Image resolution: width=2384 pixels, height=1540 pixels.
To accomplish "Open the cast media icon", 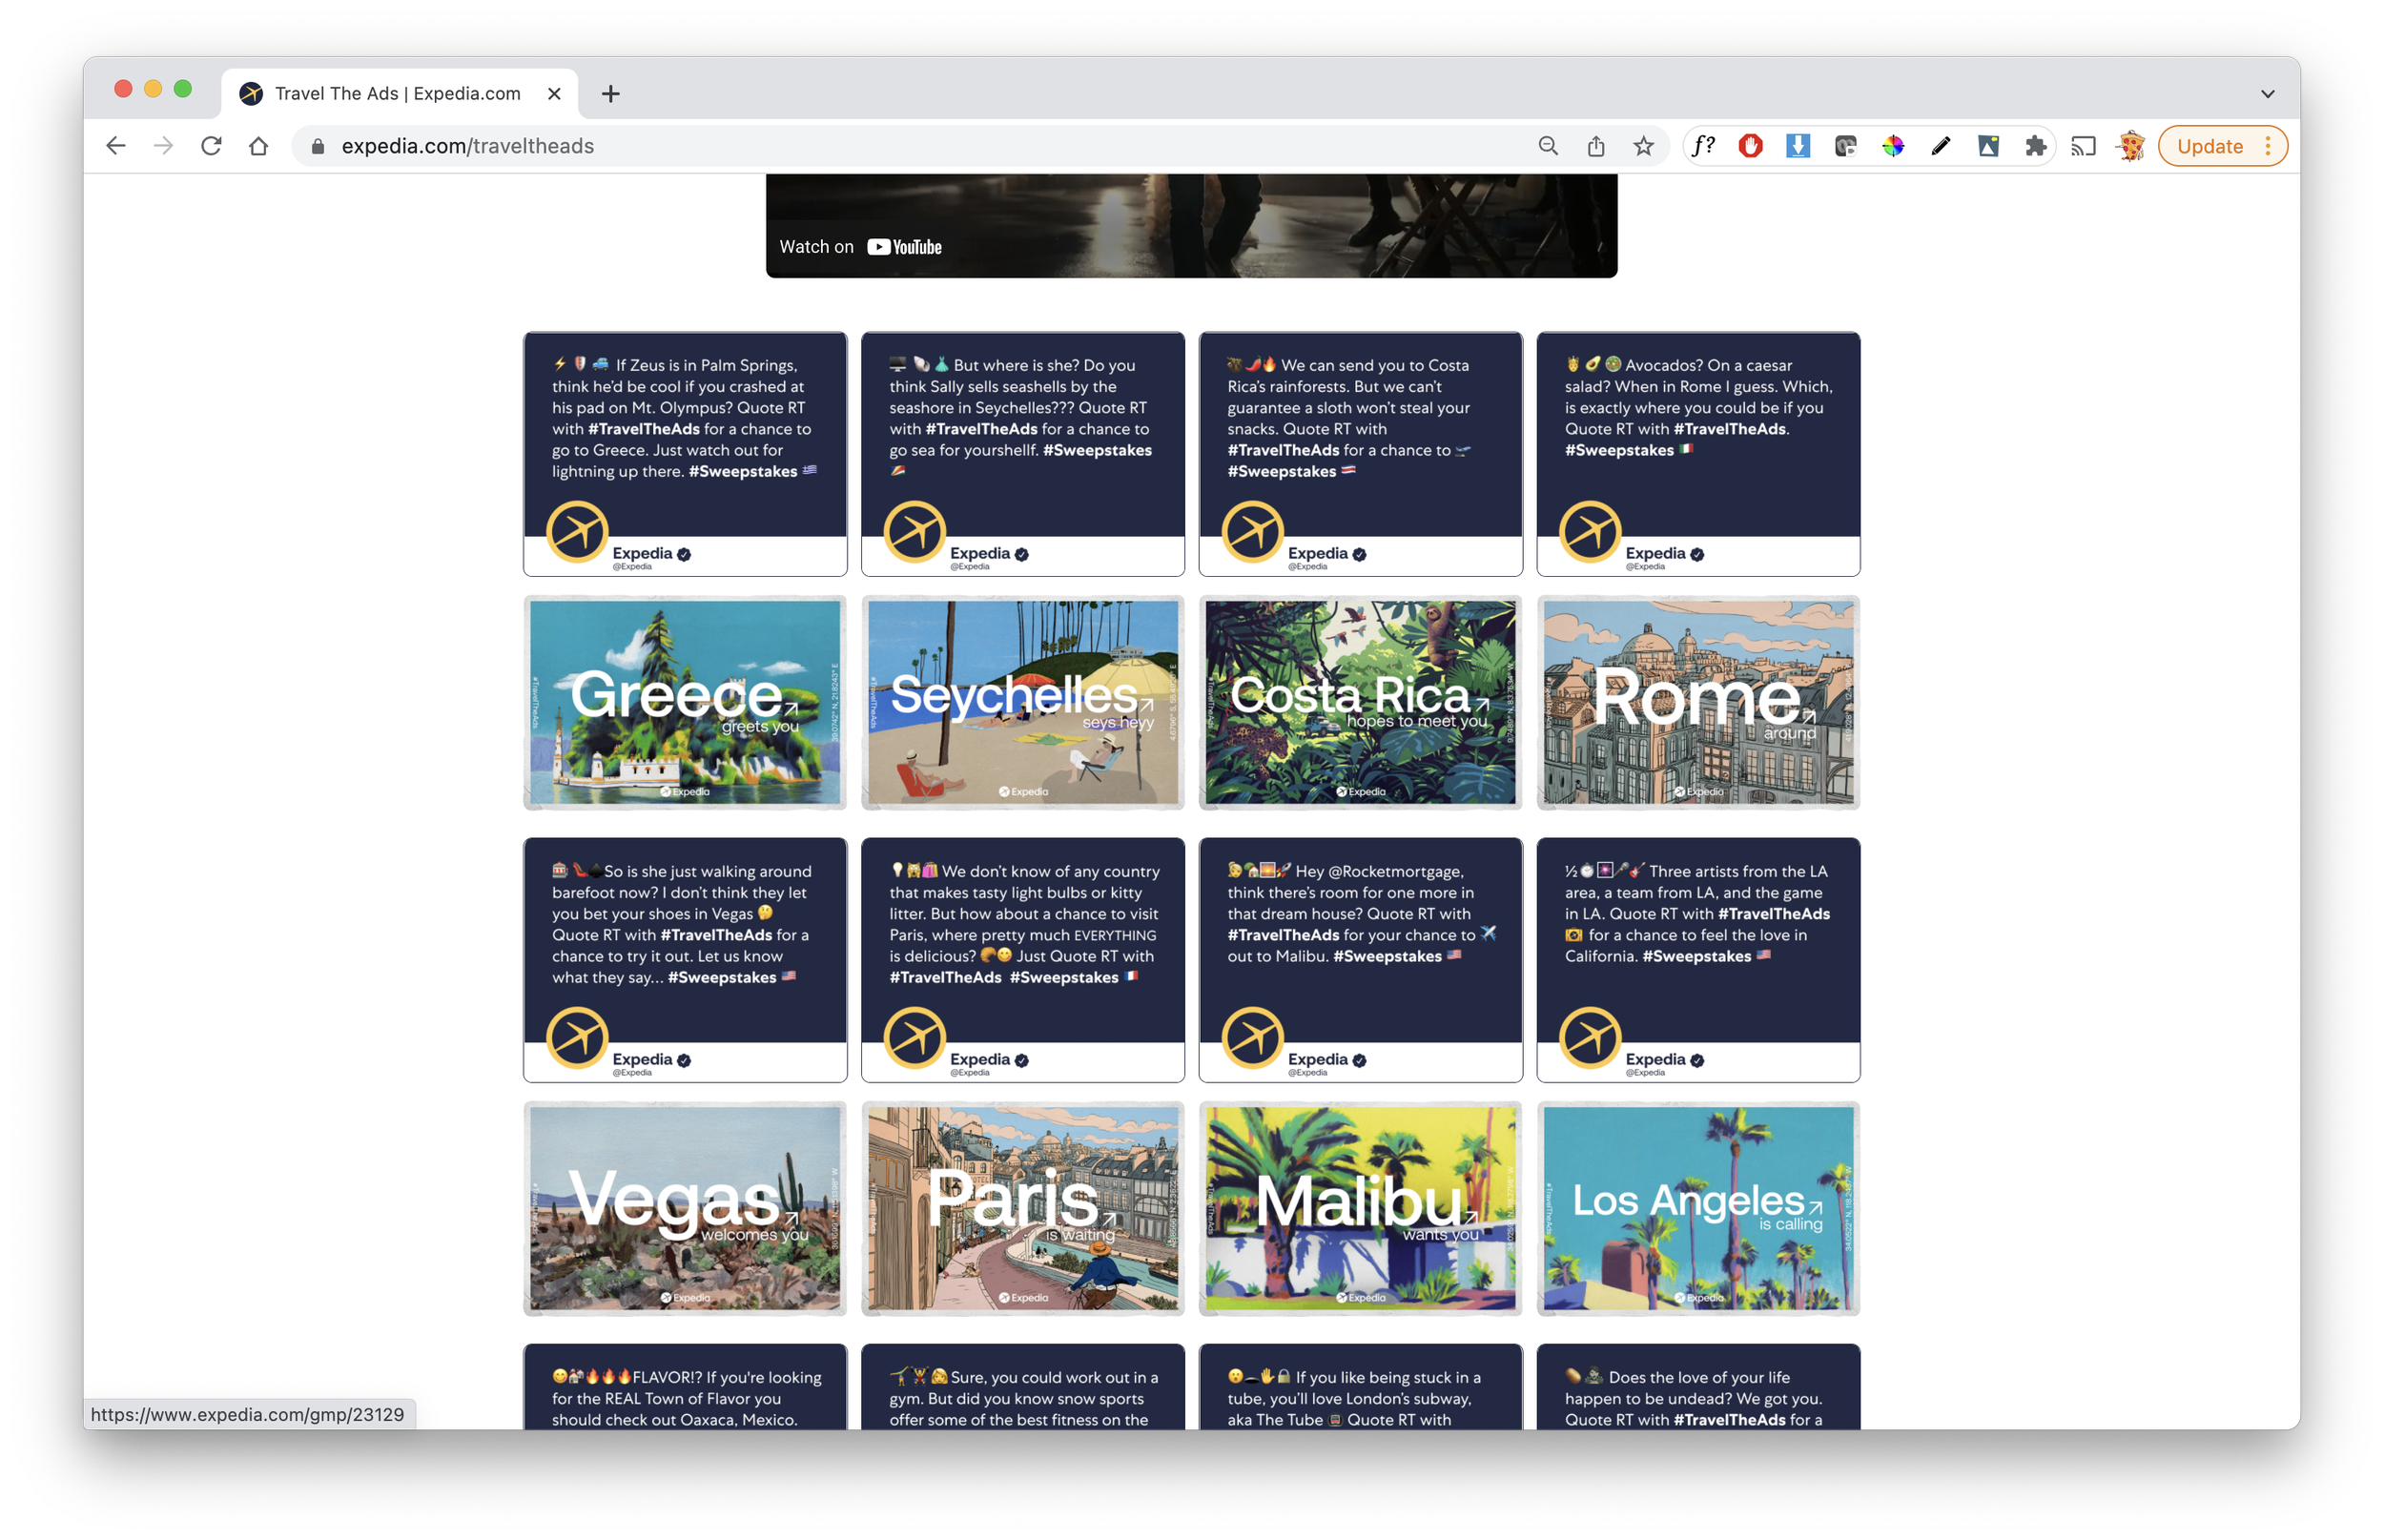I will coord(2083,146).
